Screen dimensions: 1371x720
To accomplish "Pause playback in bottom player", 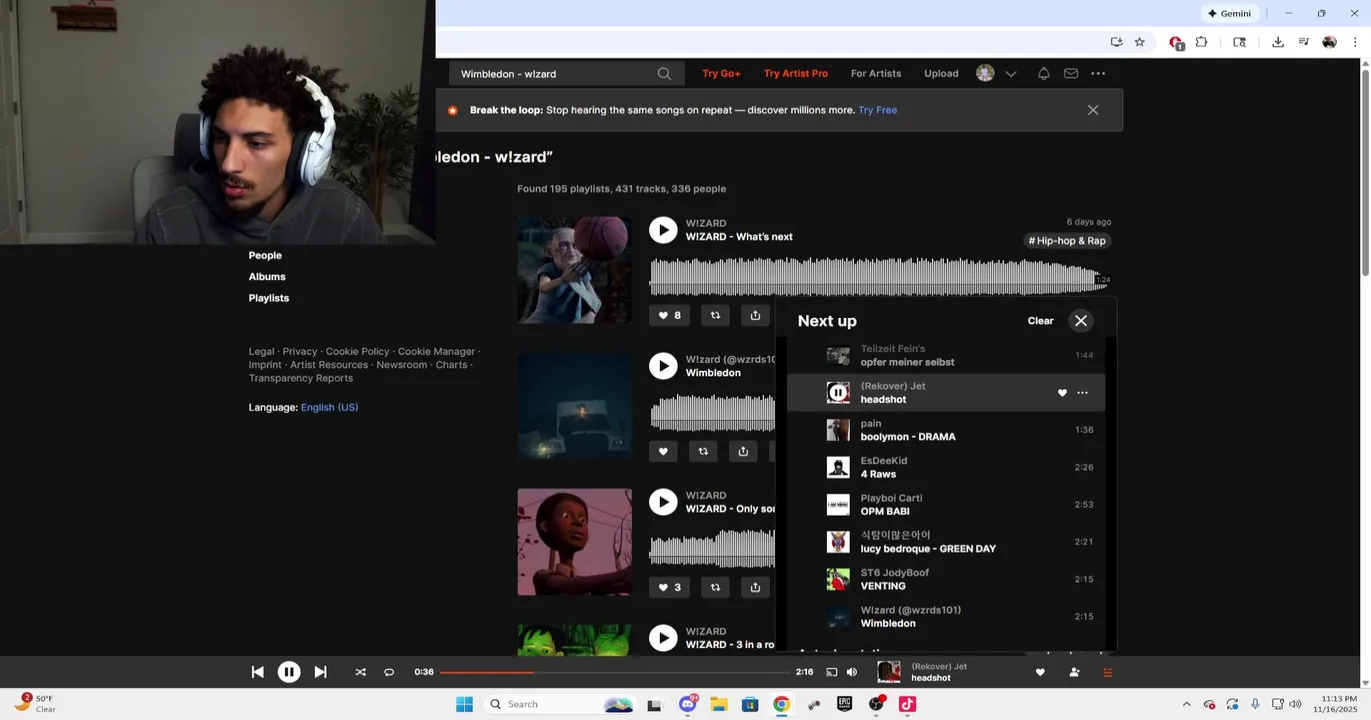I will tap(288, 672).
